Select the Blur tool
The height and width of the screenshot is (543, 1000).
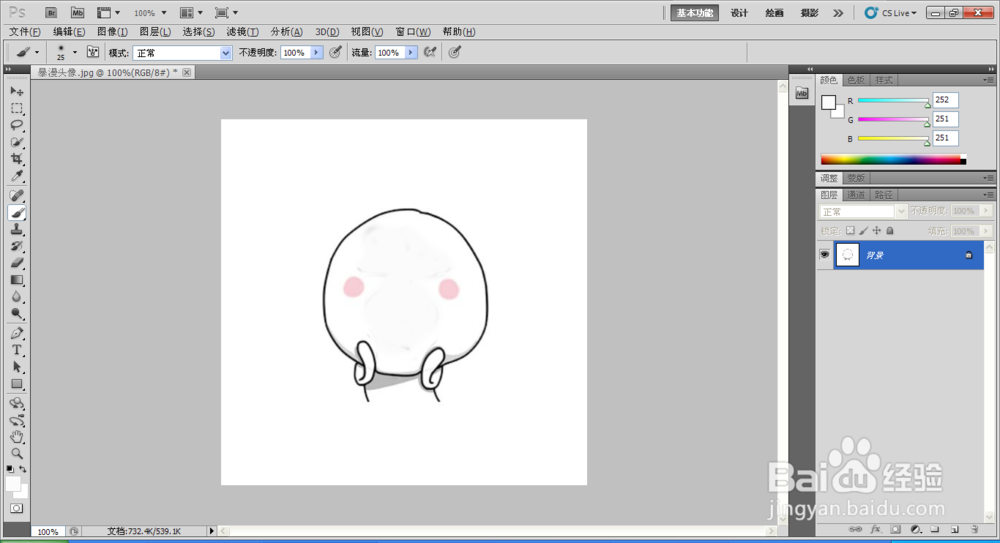(17, 297)
